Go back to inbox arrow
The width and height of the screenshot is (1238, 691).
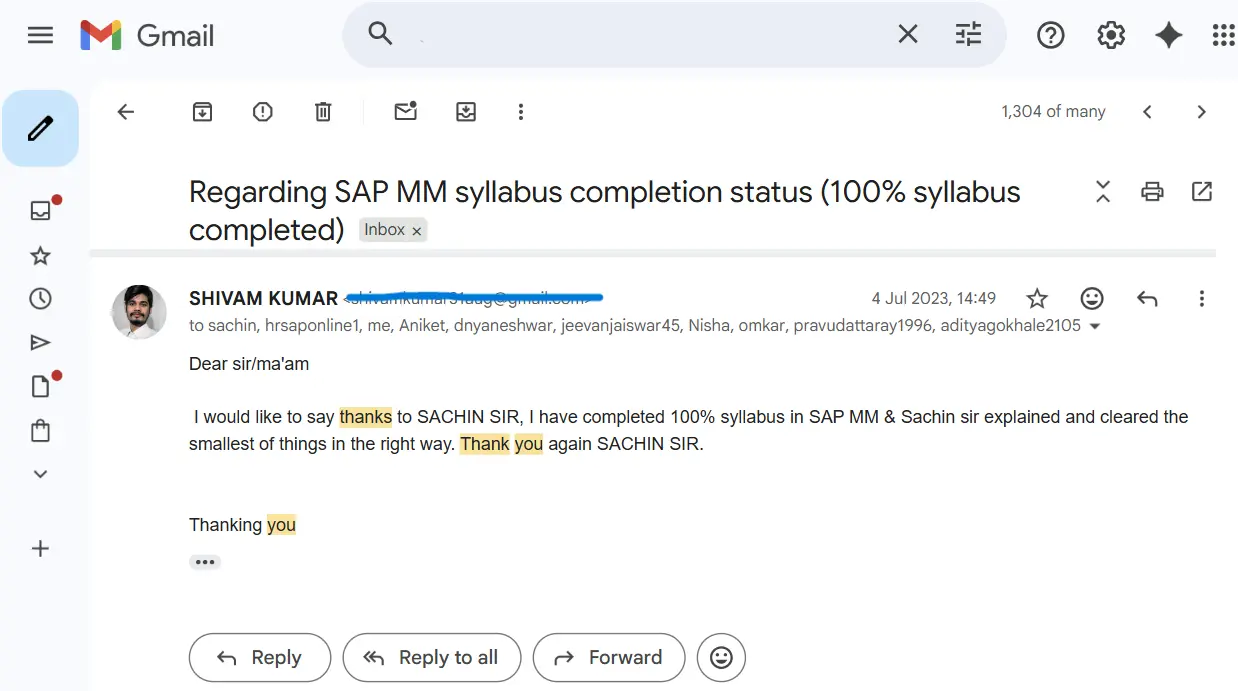(x=126, y=112)
